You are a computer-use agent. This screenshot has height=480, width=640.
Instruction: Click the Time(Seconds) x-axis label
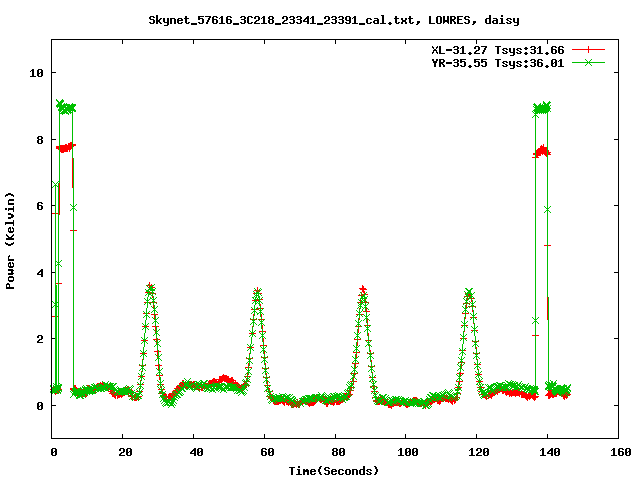[334, 471]
